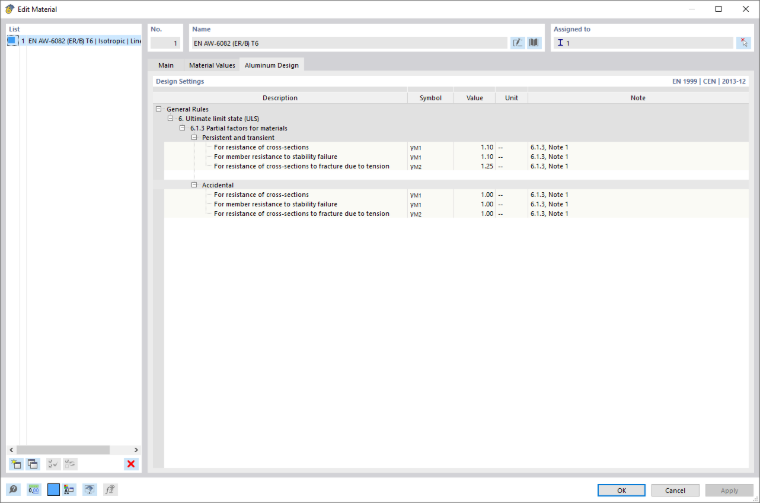Screen dimensions: 760x503
Task: Click the select-in-graphic icon in Assigned to
Action: pos(744,43)
